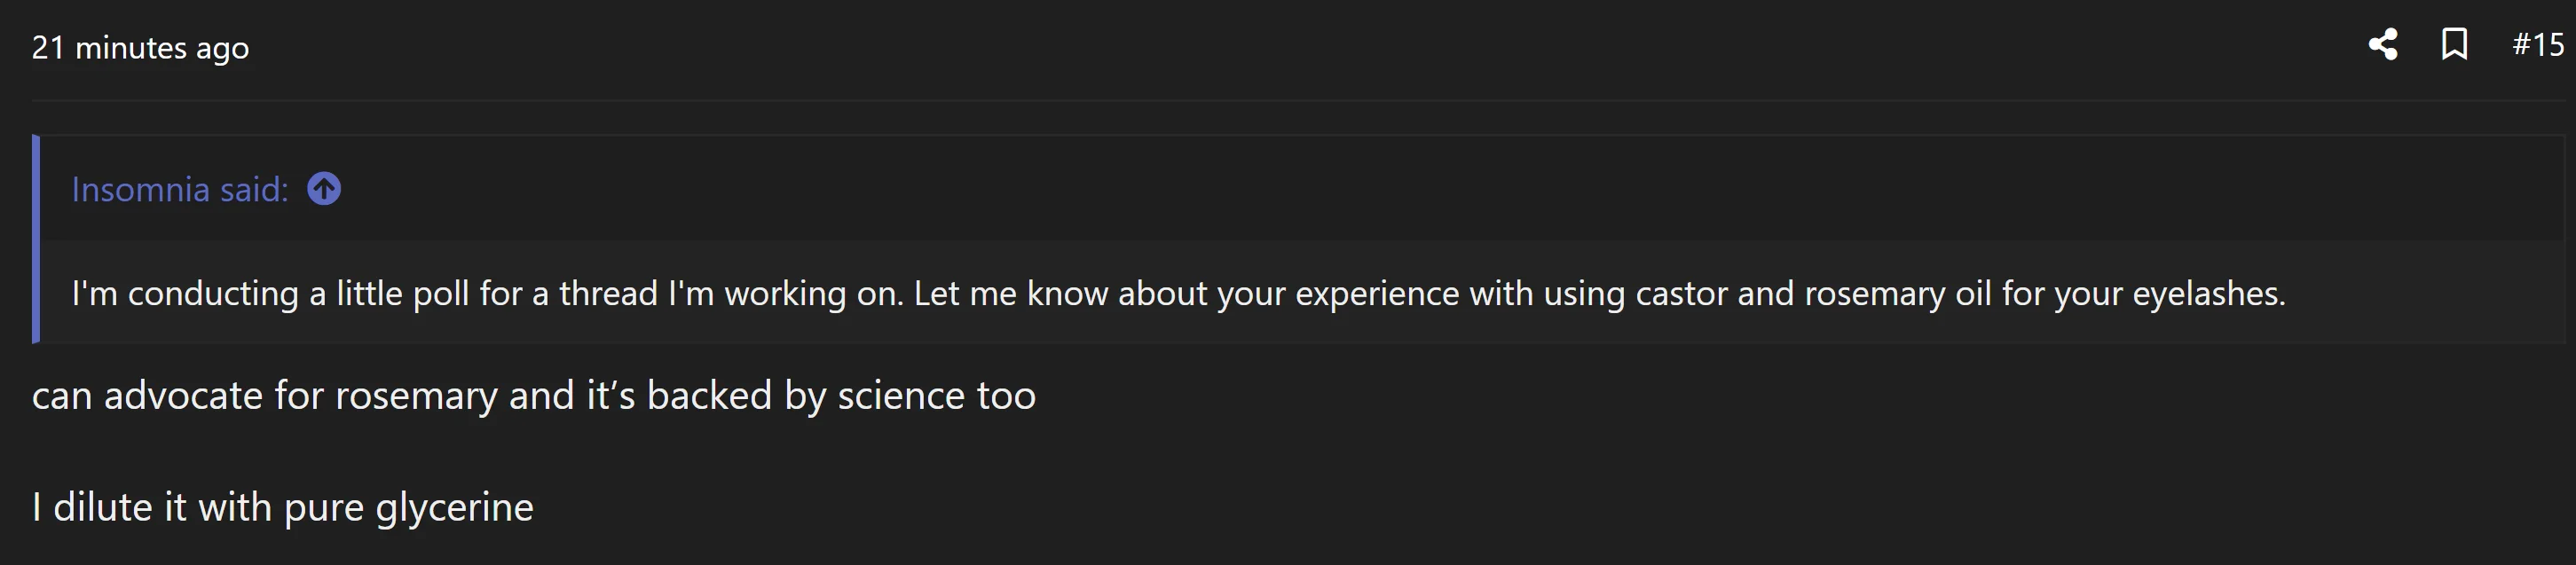Viewport: 2576px width, 565px height.
Task: Click the word "eyelashes" in the quote
Action: (x=2206, y=293)
